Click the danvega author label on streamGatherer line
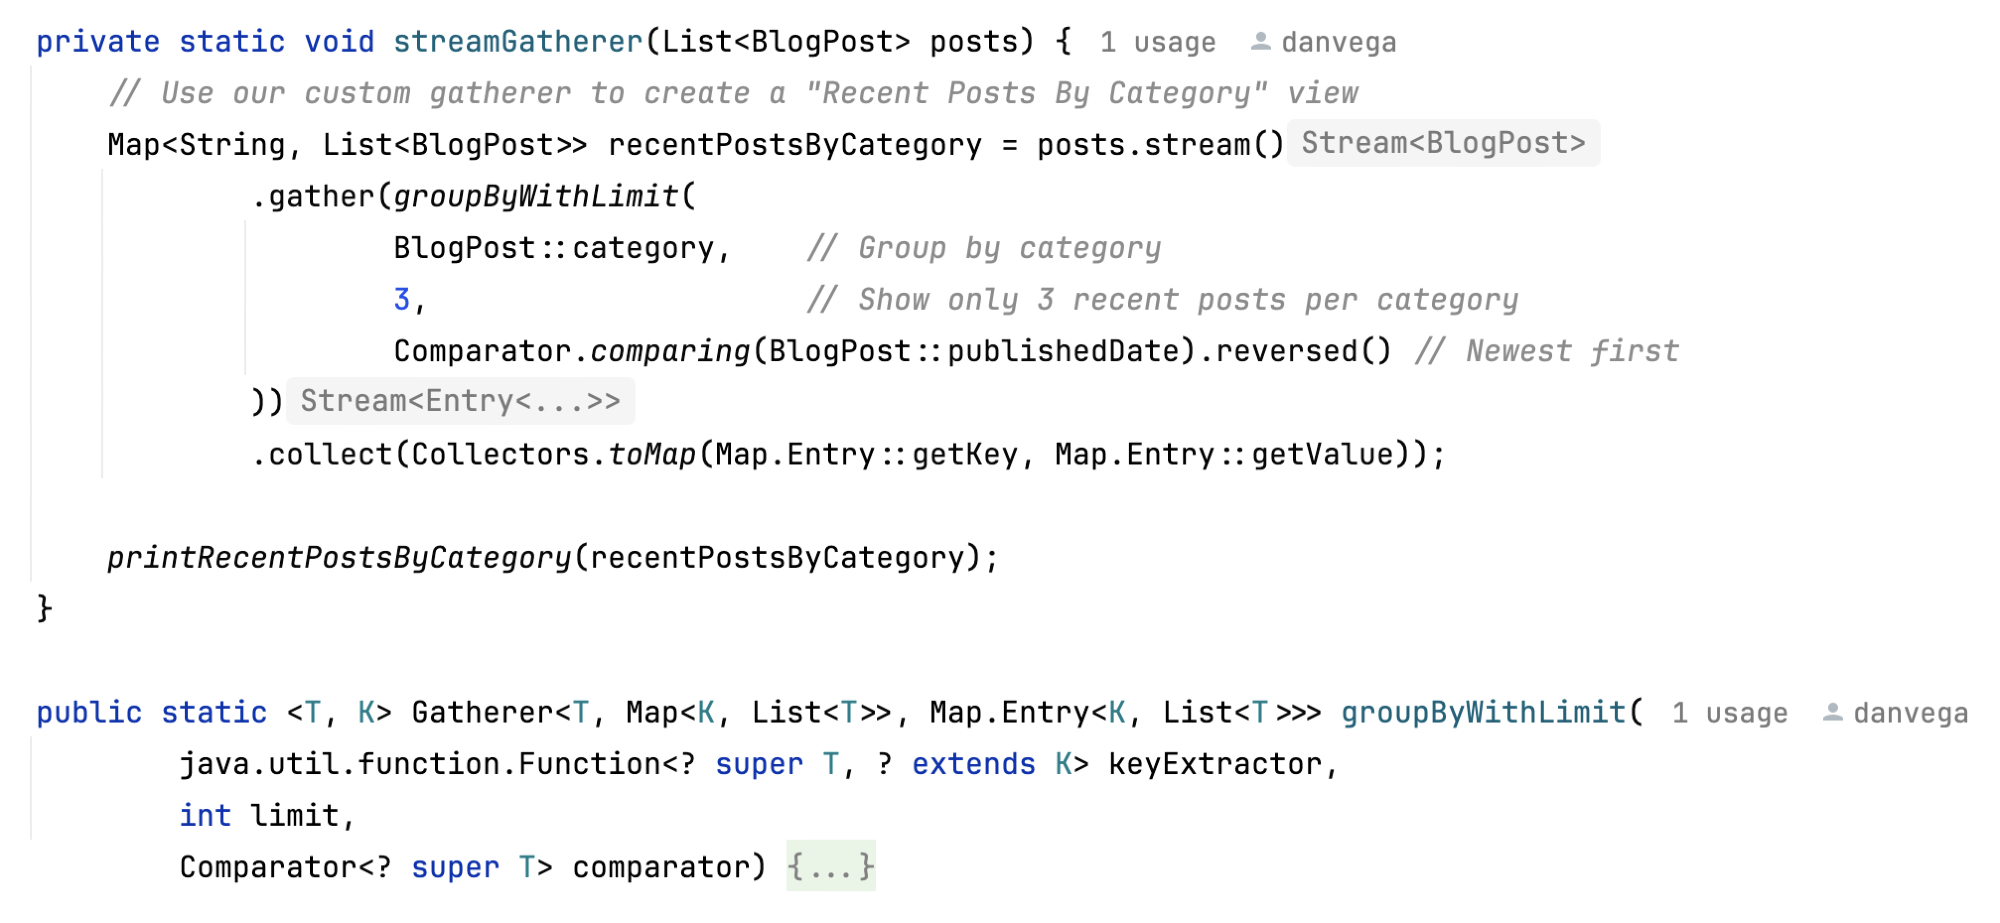 tap(1338, 43)
